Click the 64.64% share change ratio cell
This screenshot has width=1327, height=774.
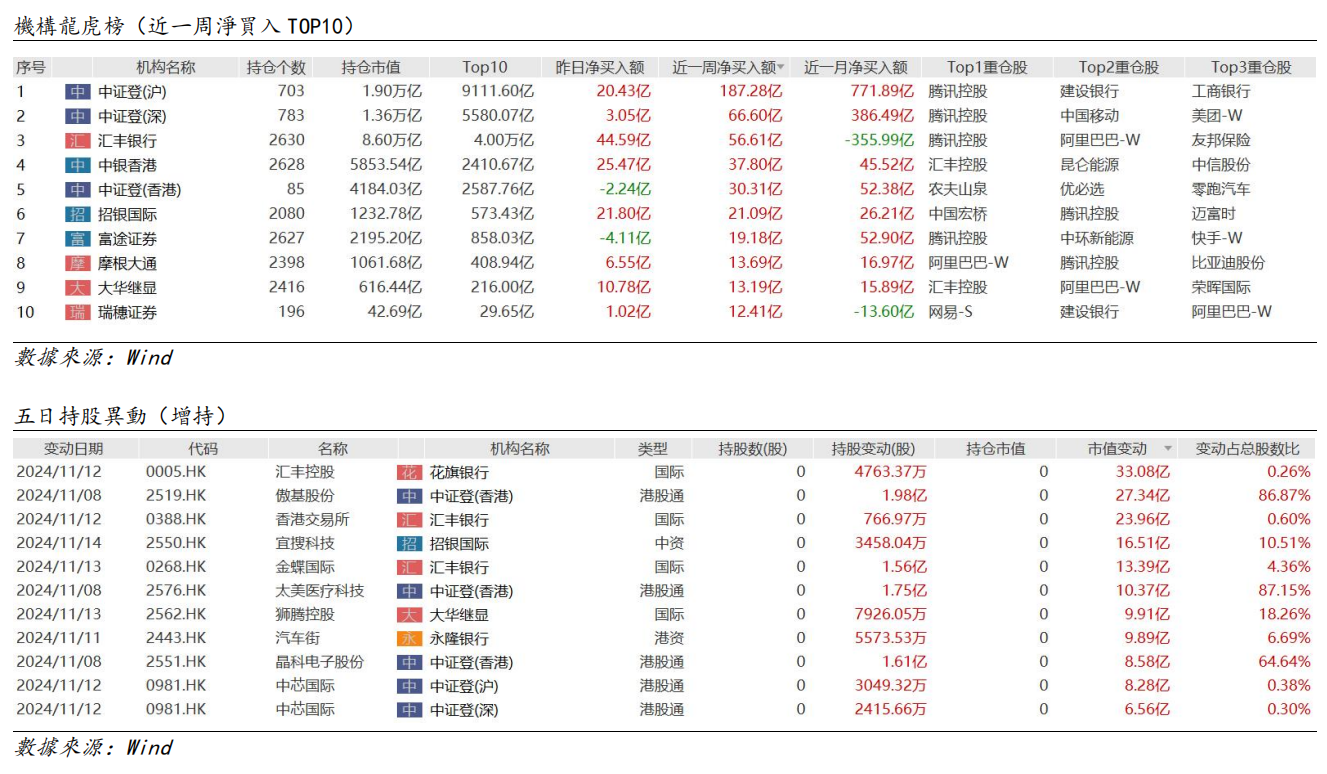coord(1284,661)
